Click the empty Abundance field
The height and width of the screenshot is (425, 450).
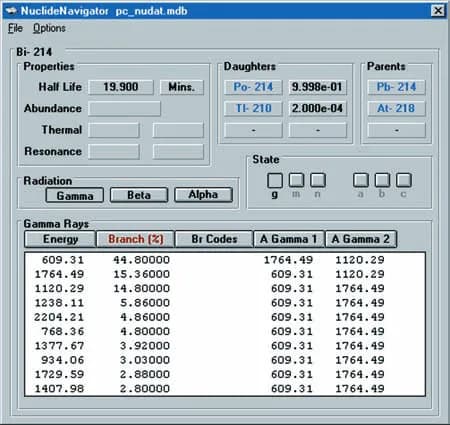pos(124,108)
